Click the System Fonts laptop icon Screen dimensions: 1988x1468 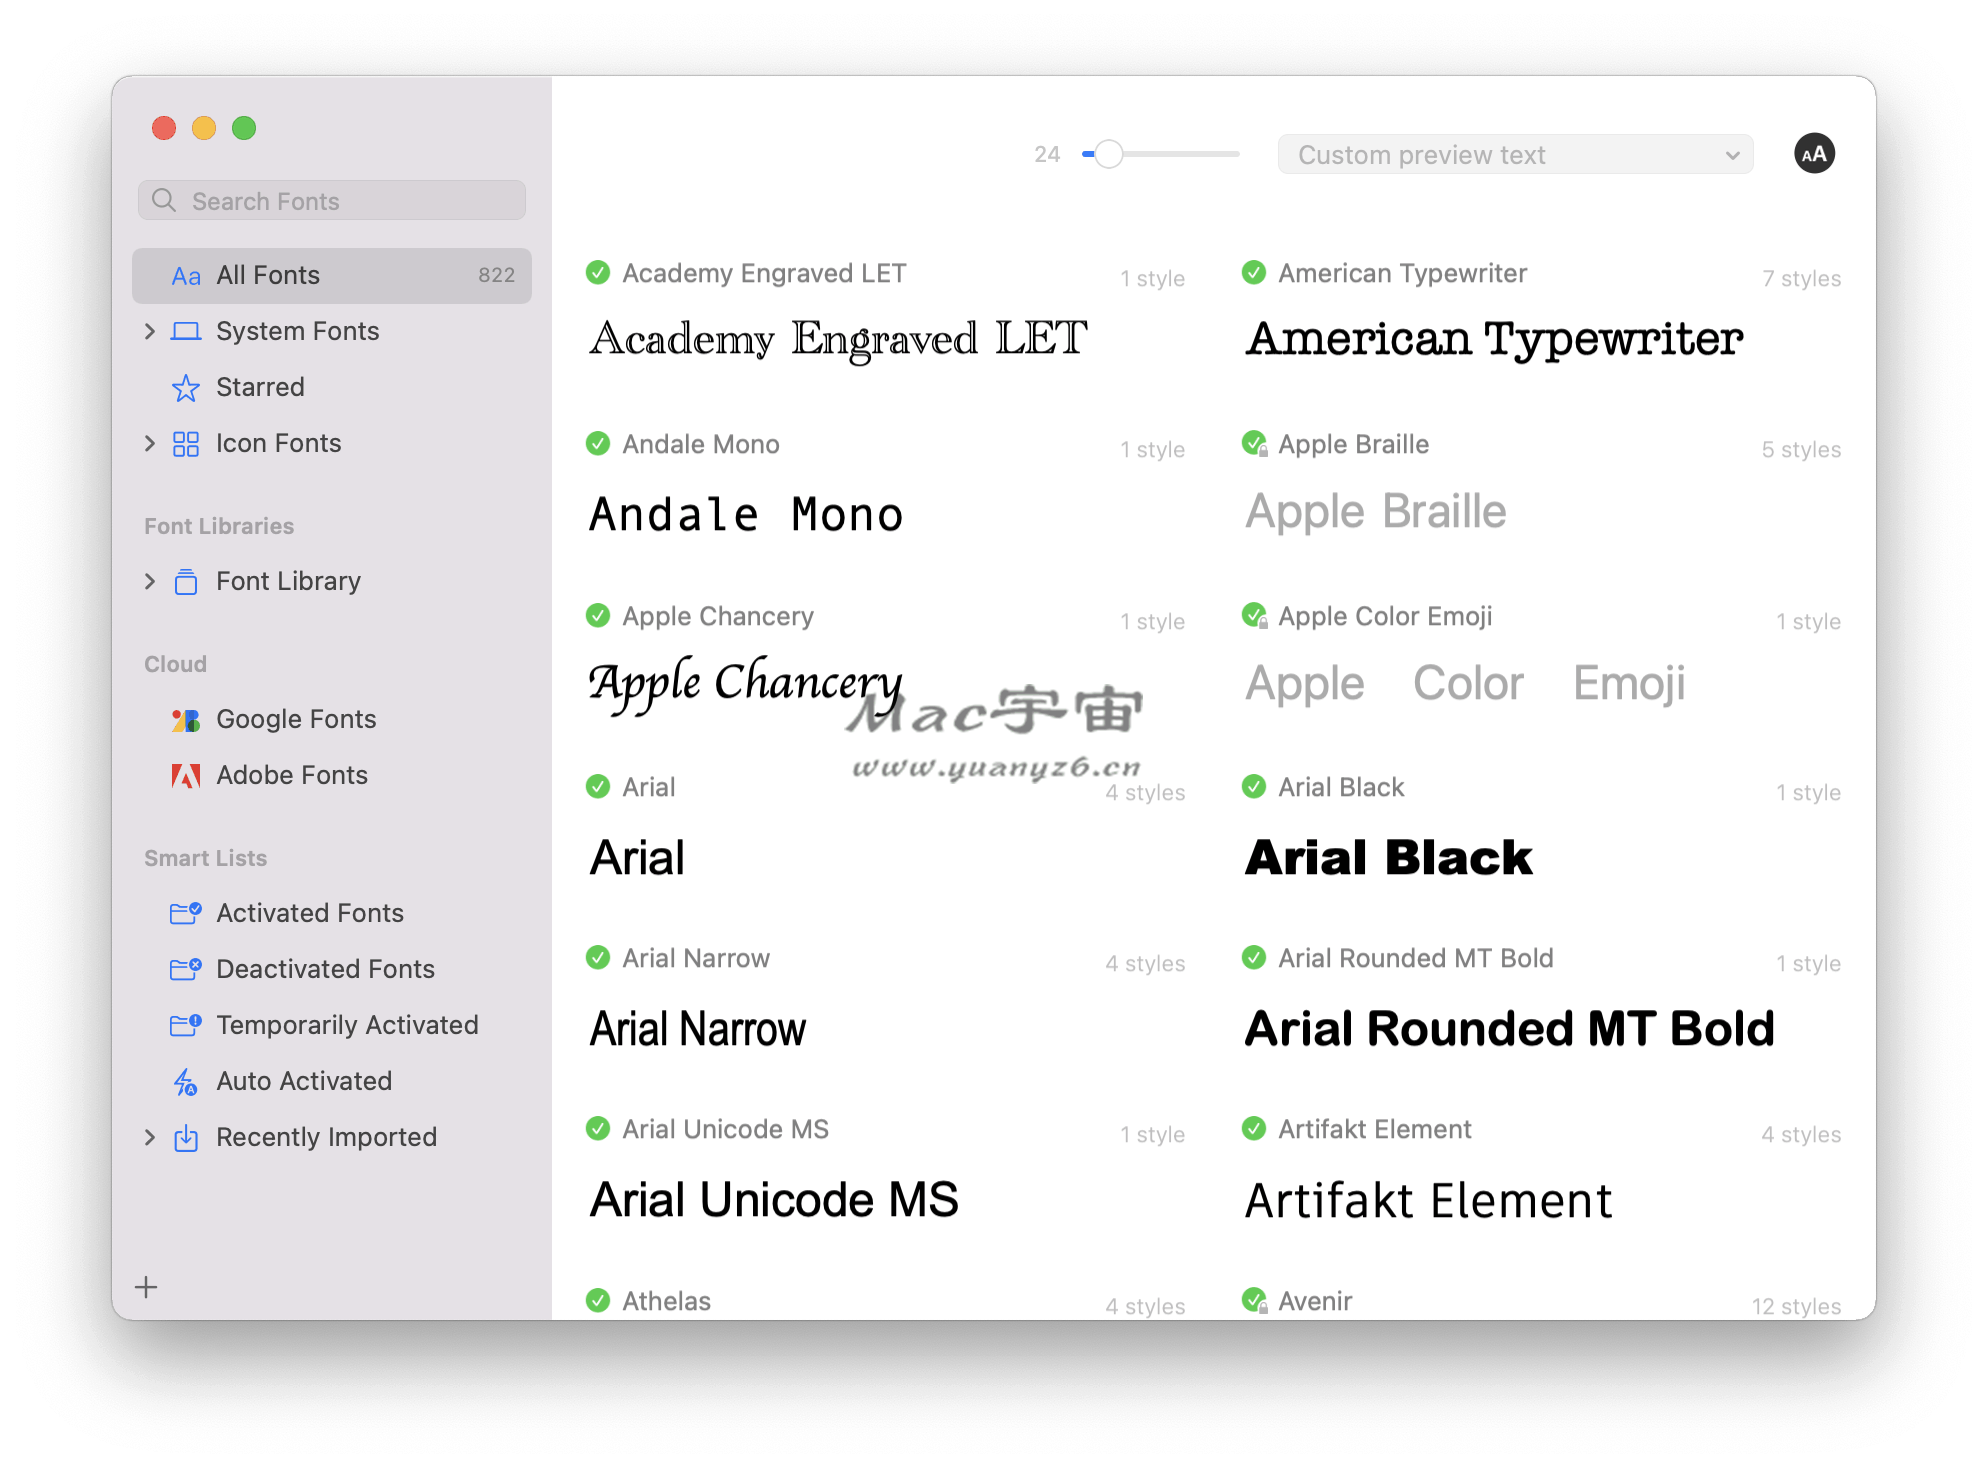pos(186,332)
